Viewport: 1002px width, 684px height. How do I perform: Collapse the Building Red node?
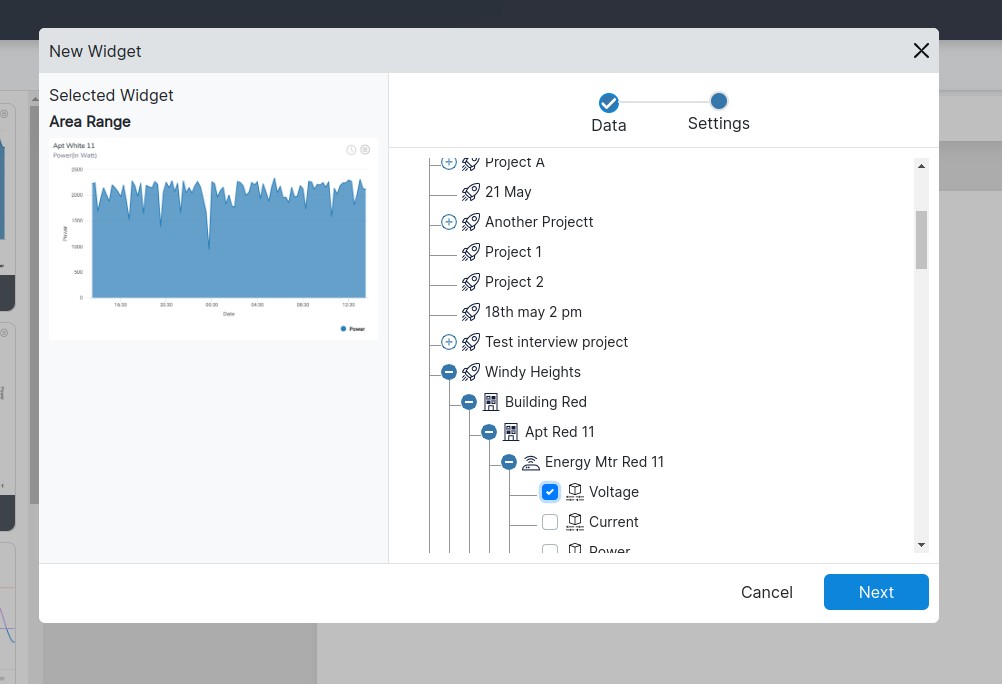(469, 402)
